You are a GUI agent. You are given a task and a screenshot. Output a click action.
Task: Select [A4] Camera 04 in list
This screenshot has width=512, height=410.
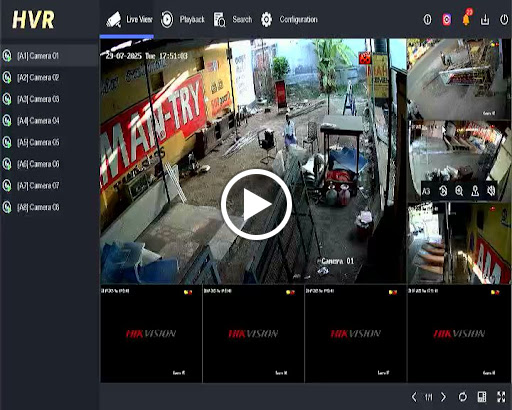click(x=49, y=121)
